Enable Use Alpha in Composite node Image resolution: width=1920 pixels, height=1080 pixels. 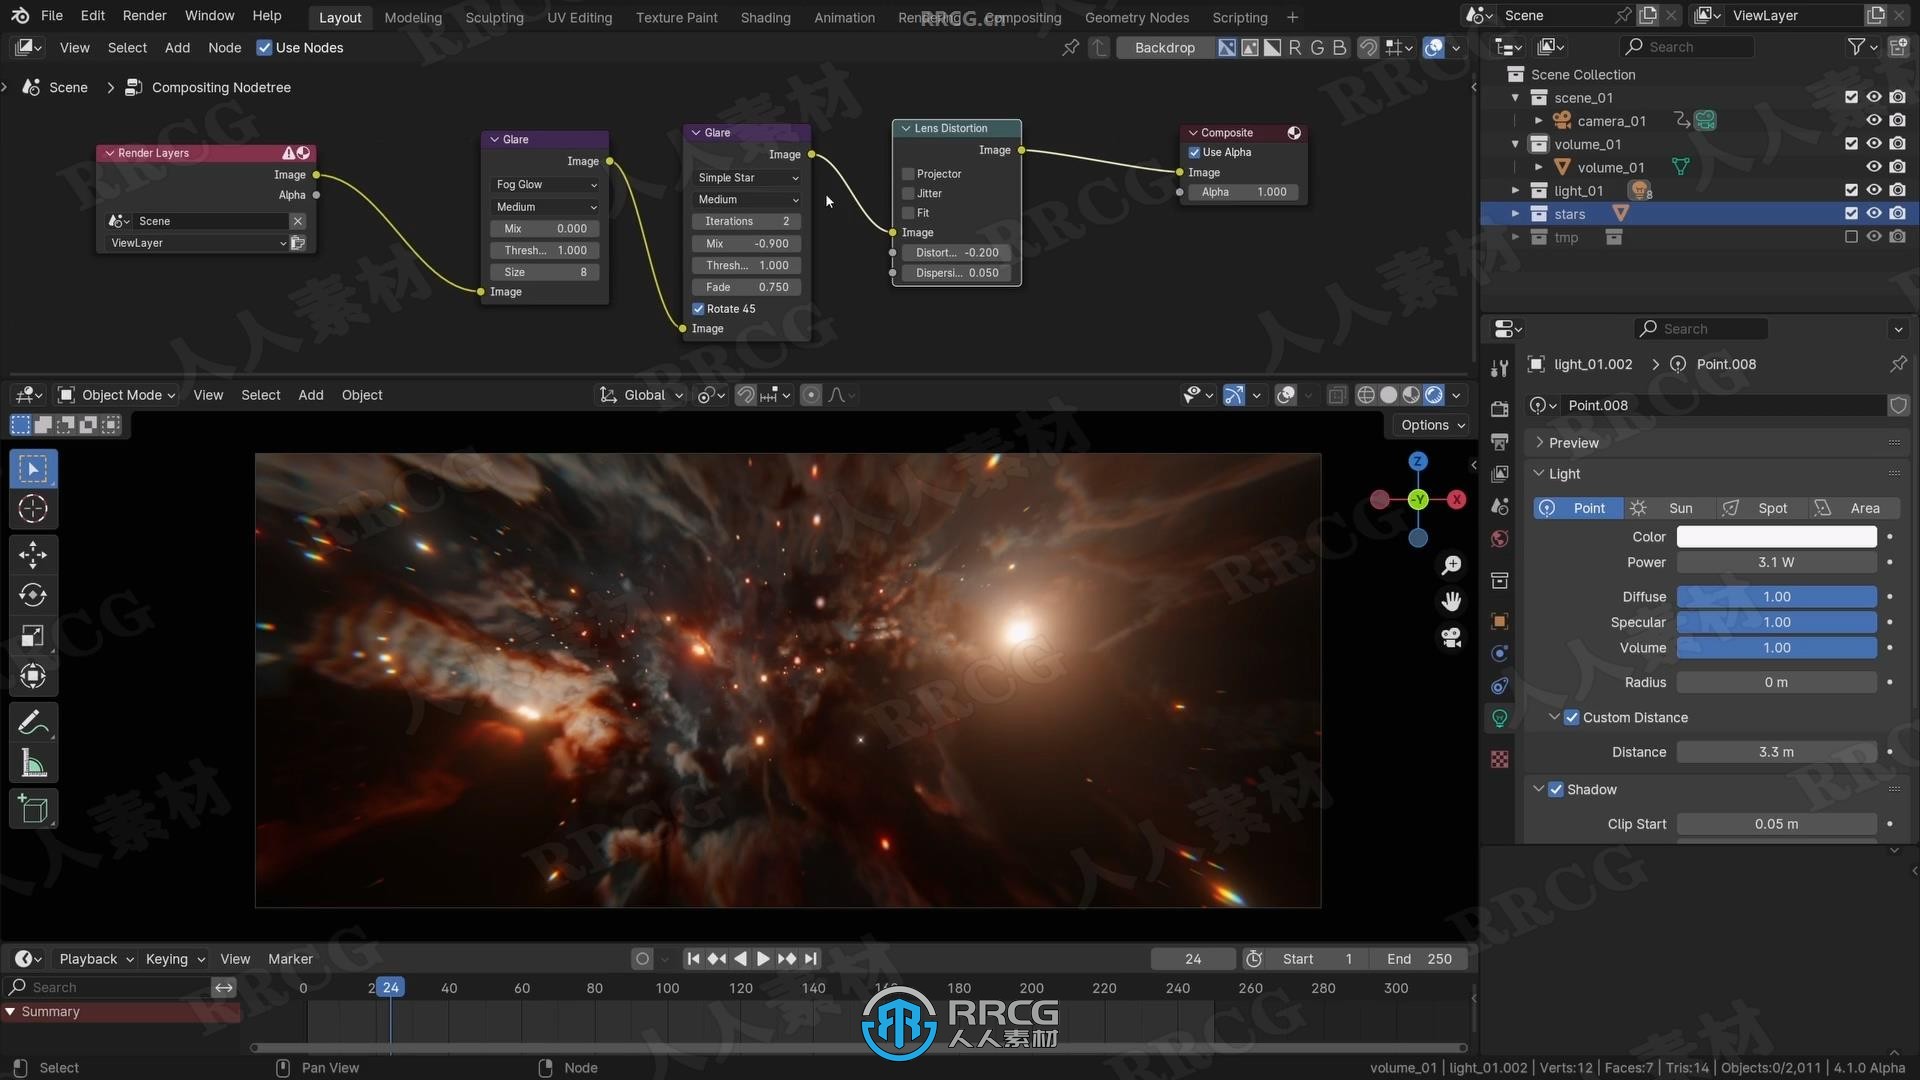coord(1196,152)
